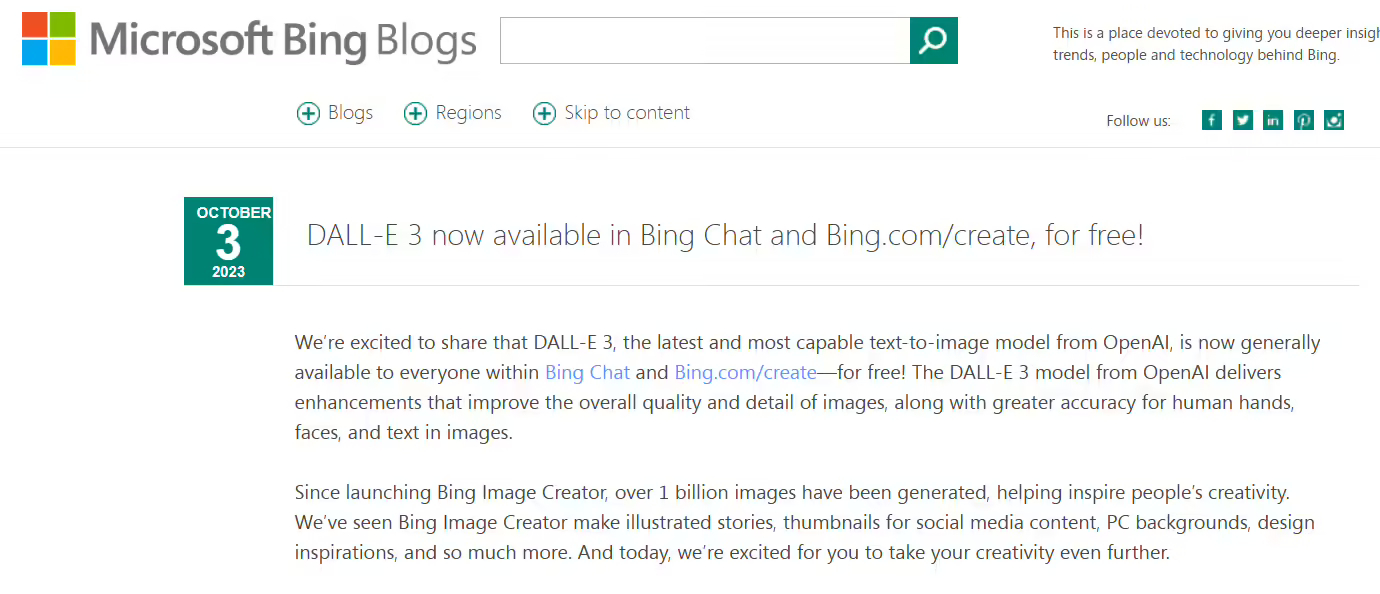Screen dimensions: 1380x594
Task: Click inside the search input field
Action: pos(700,40)
